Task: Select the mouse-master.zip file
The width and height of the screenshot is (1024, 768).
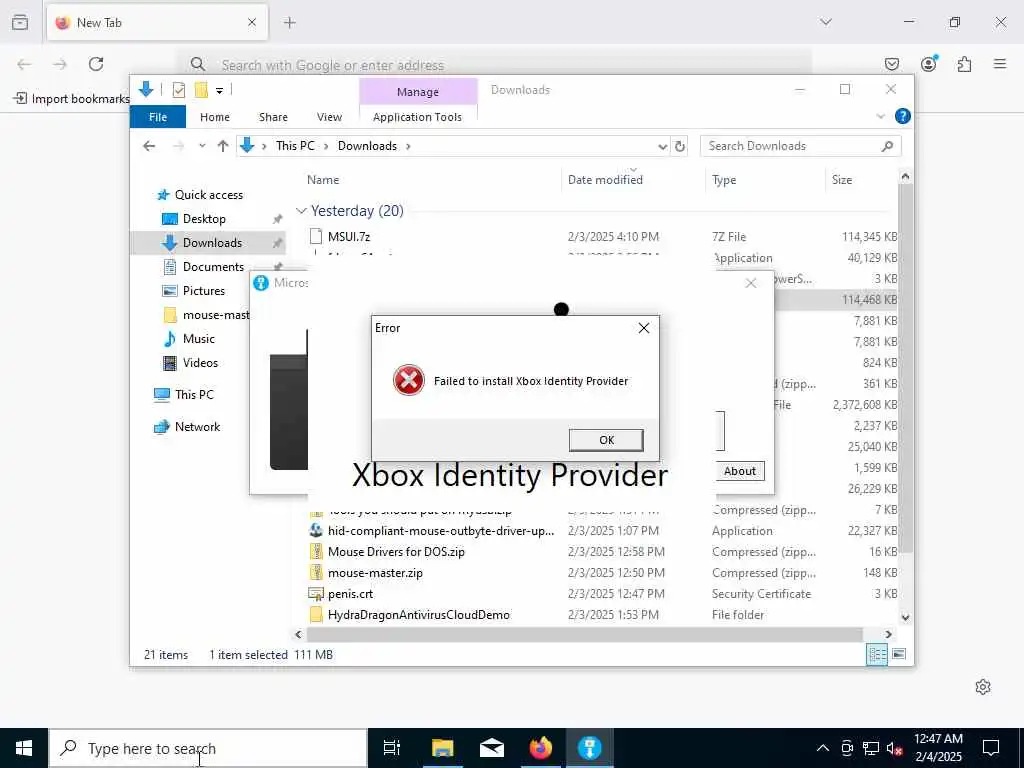Action: [375, 573]
